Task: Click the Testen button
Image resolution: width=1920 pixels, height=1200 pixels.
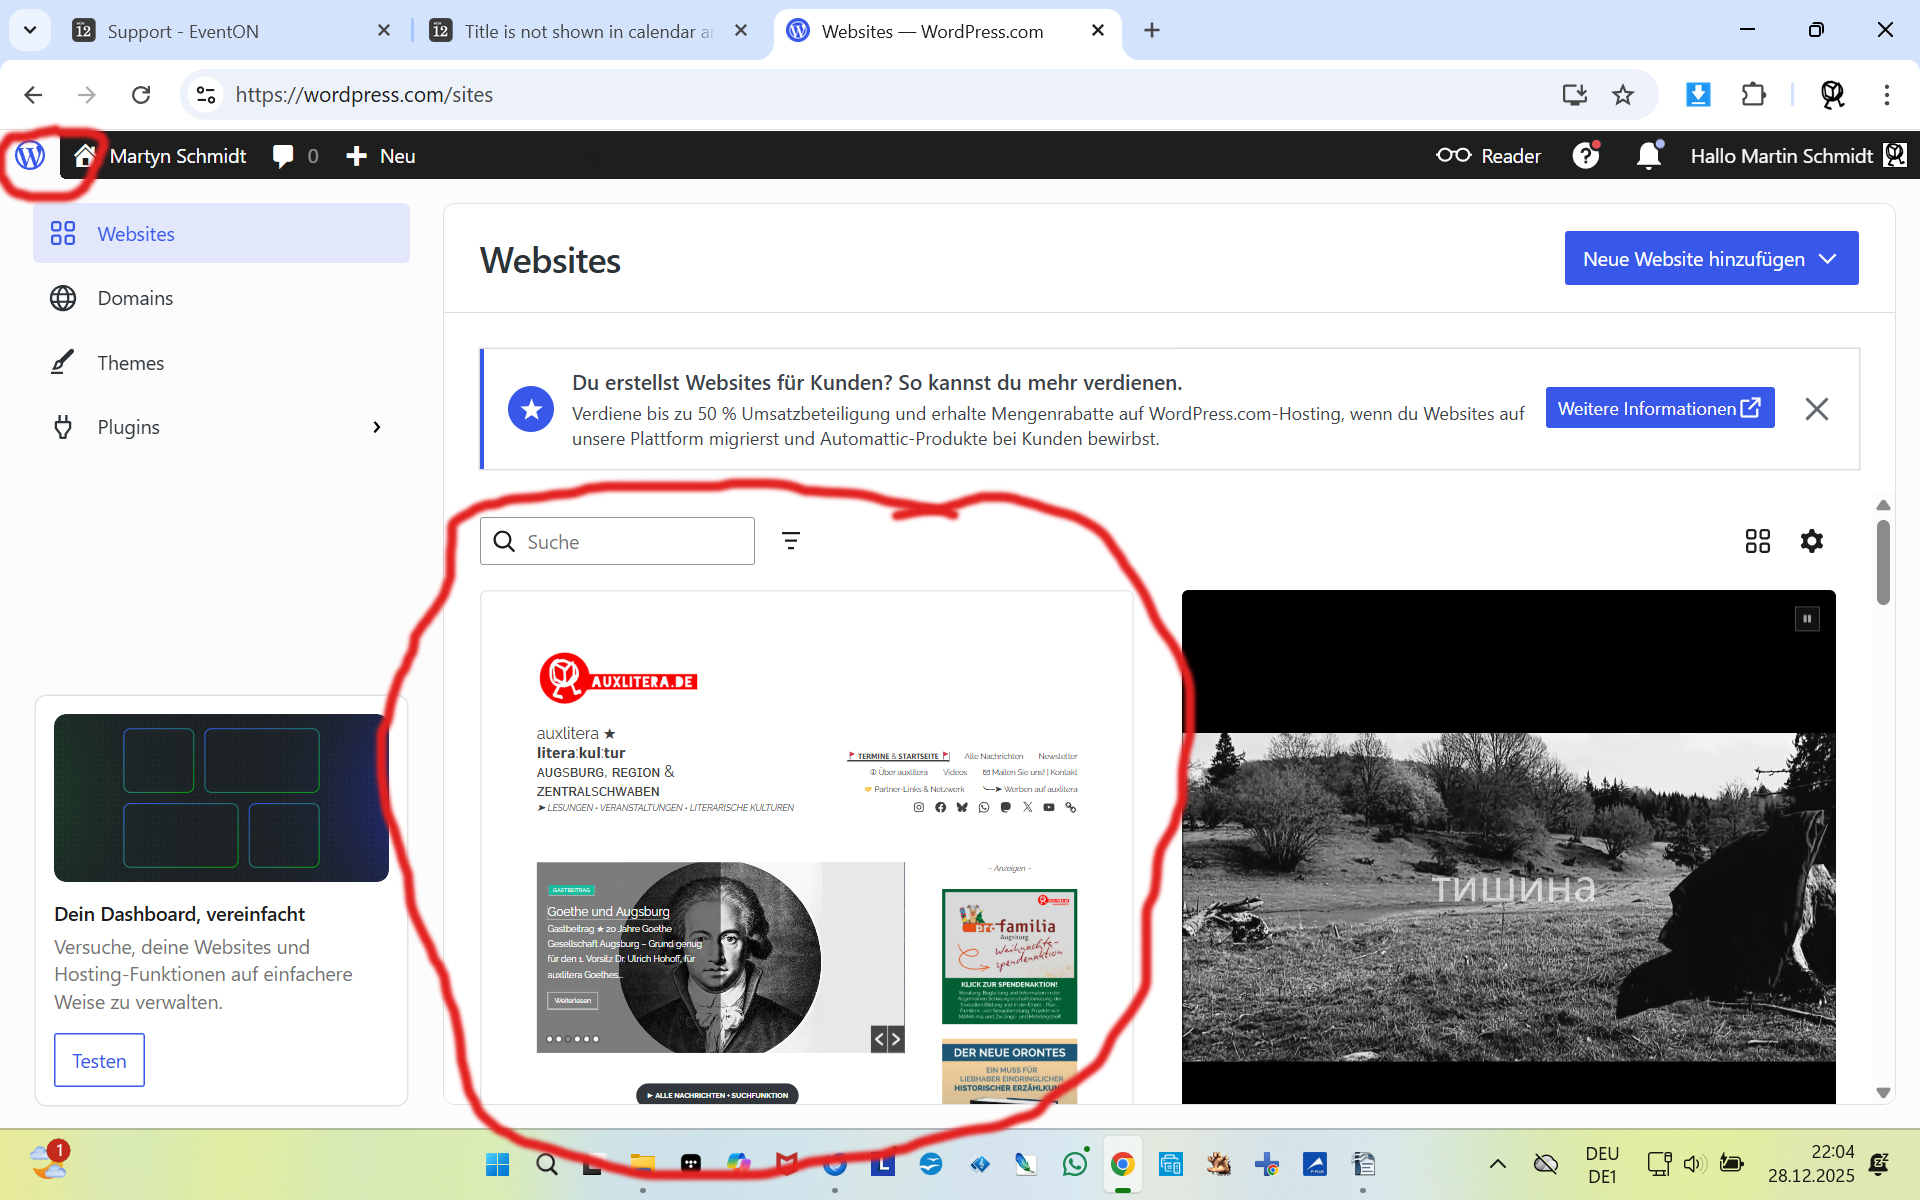Action: [x=99, y=1060]
